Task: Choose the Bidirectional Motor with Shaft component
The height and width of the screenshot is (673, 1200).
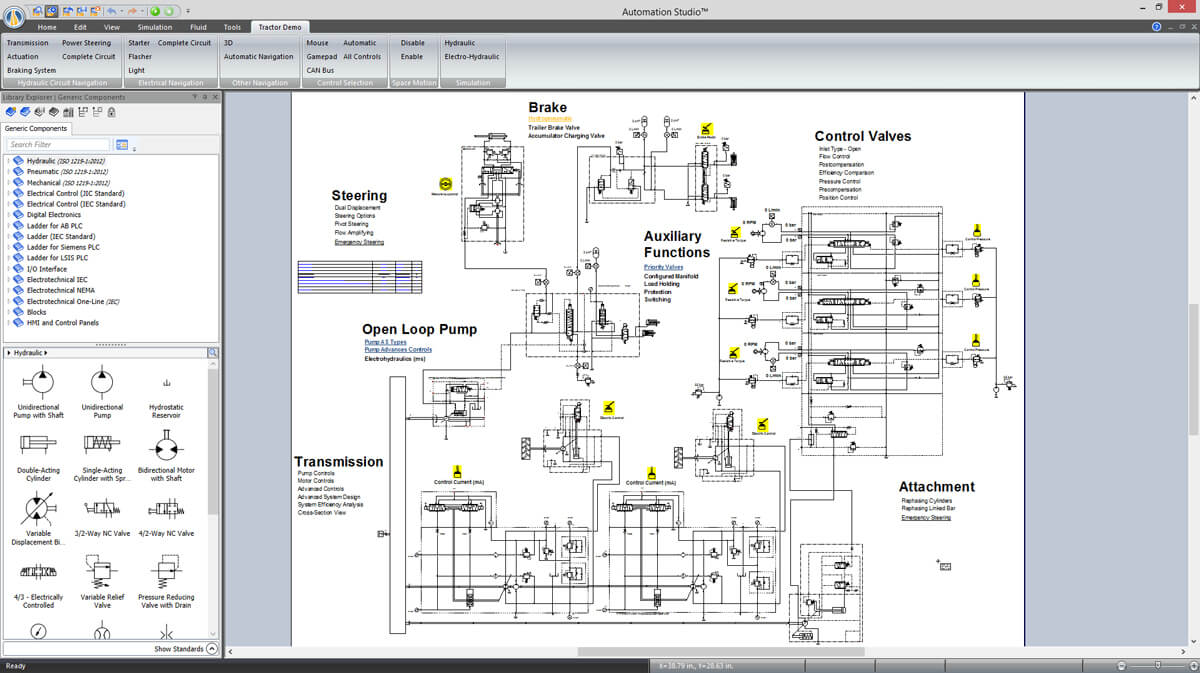Action: click(x=166, y=446)
